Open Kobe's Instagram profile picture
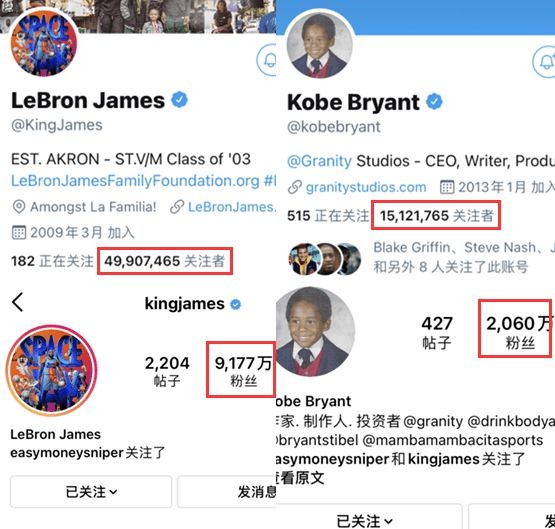 coord(315,331)
